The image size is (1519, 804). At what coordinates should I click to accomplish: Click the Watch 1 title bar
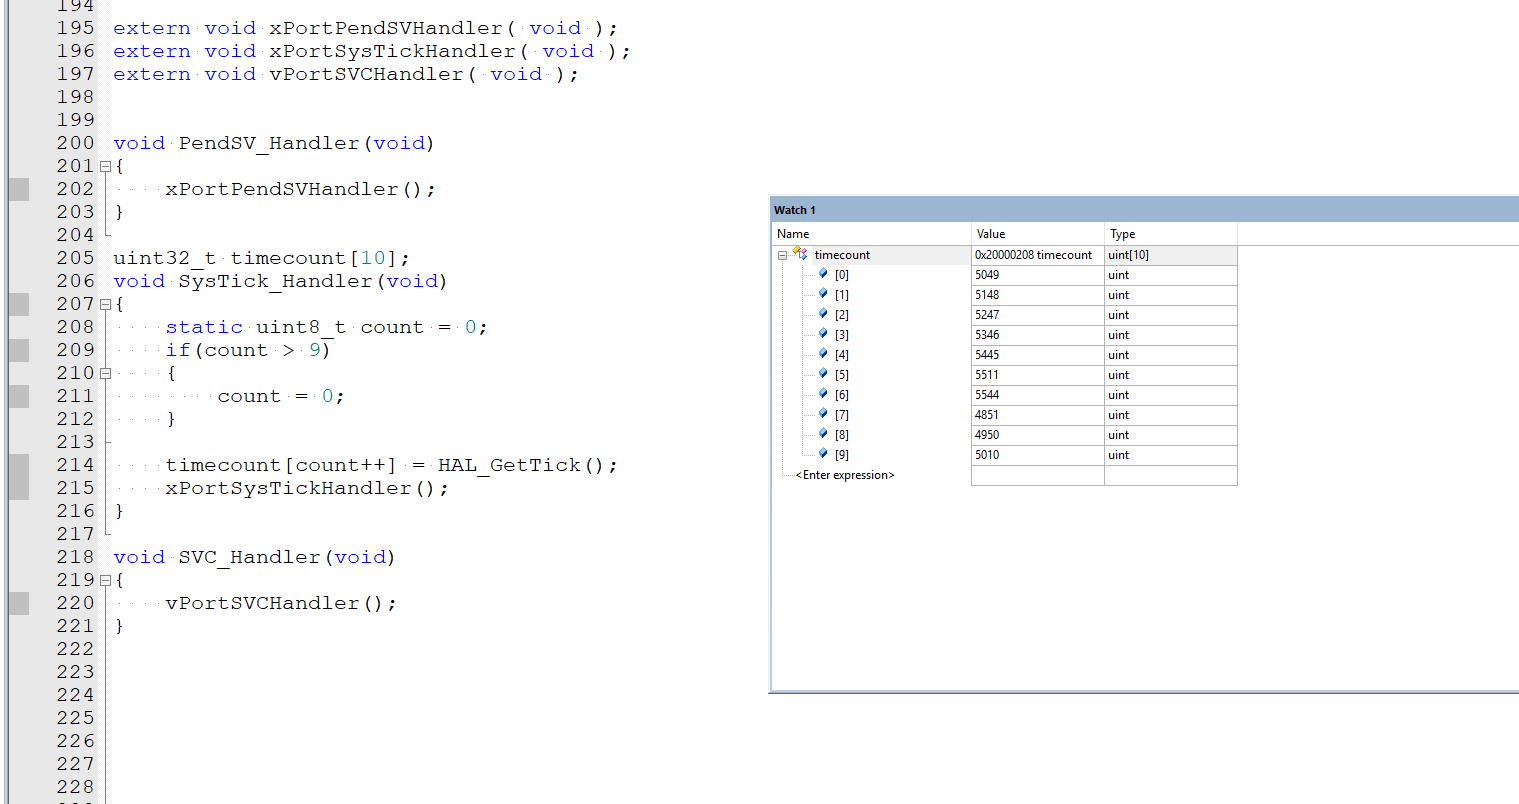point(1144,210)
